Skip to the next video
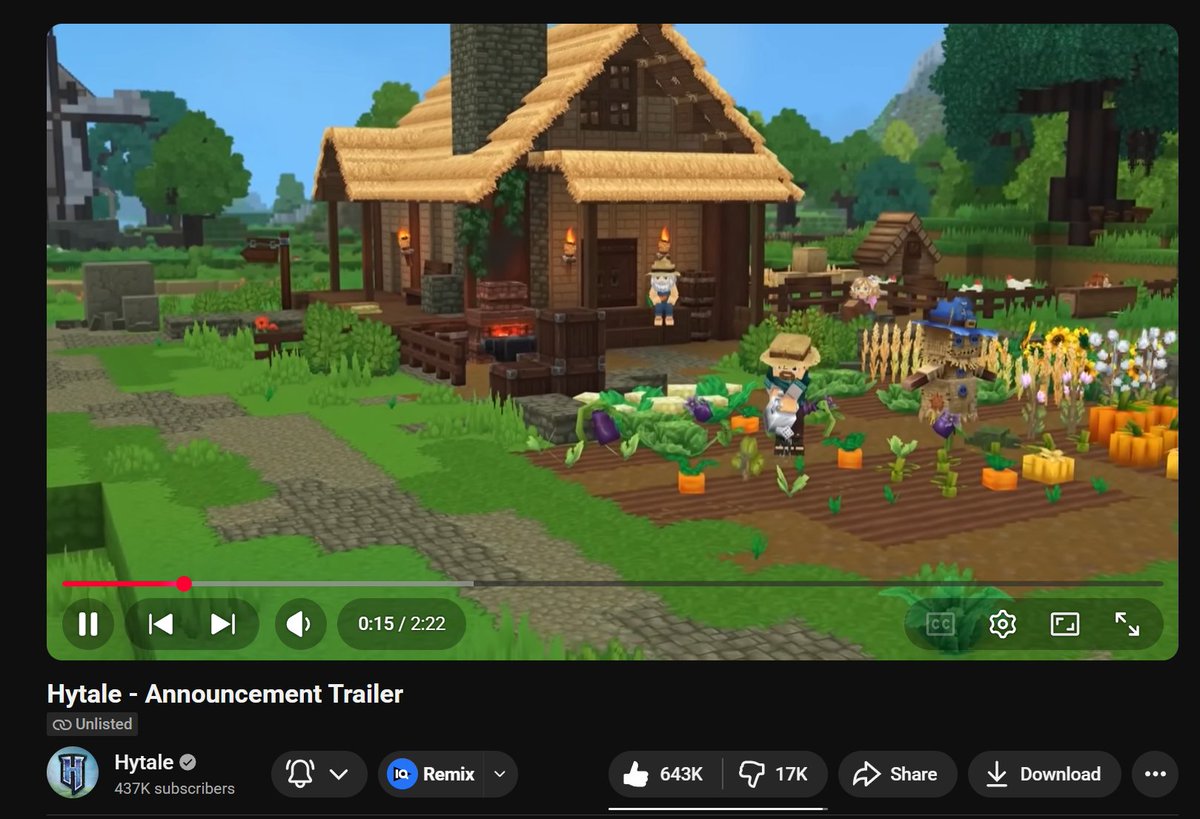The height and width of the screenshot is (819, 1200). pos(223,624)
